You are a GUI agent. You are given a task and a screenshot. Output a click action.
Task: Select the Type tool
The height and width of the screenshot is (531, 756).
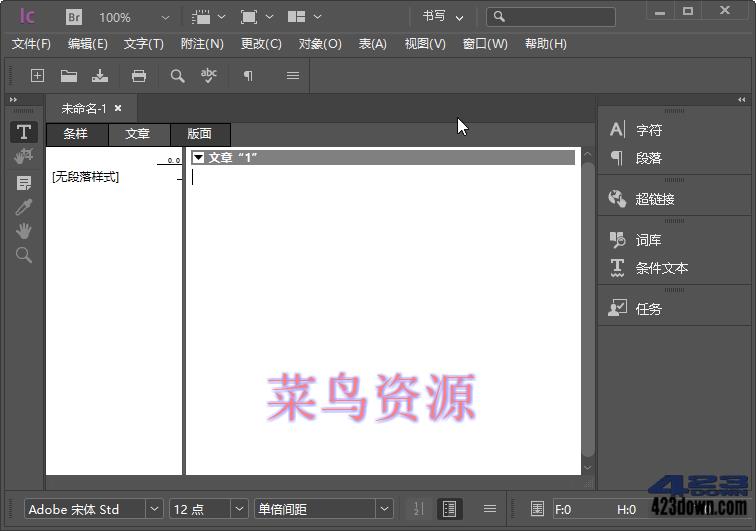tap(24, 132)
